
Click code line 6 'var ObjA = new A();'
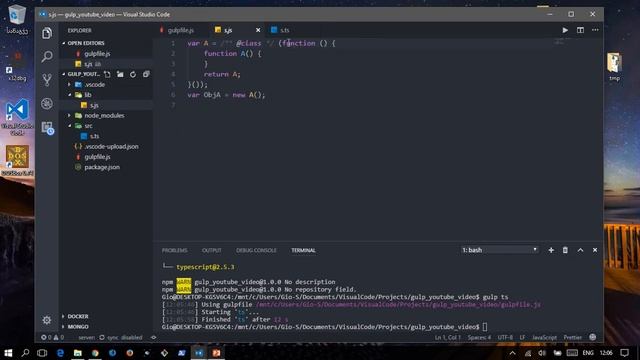pyautogui.click(x=226, y=95)
